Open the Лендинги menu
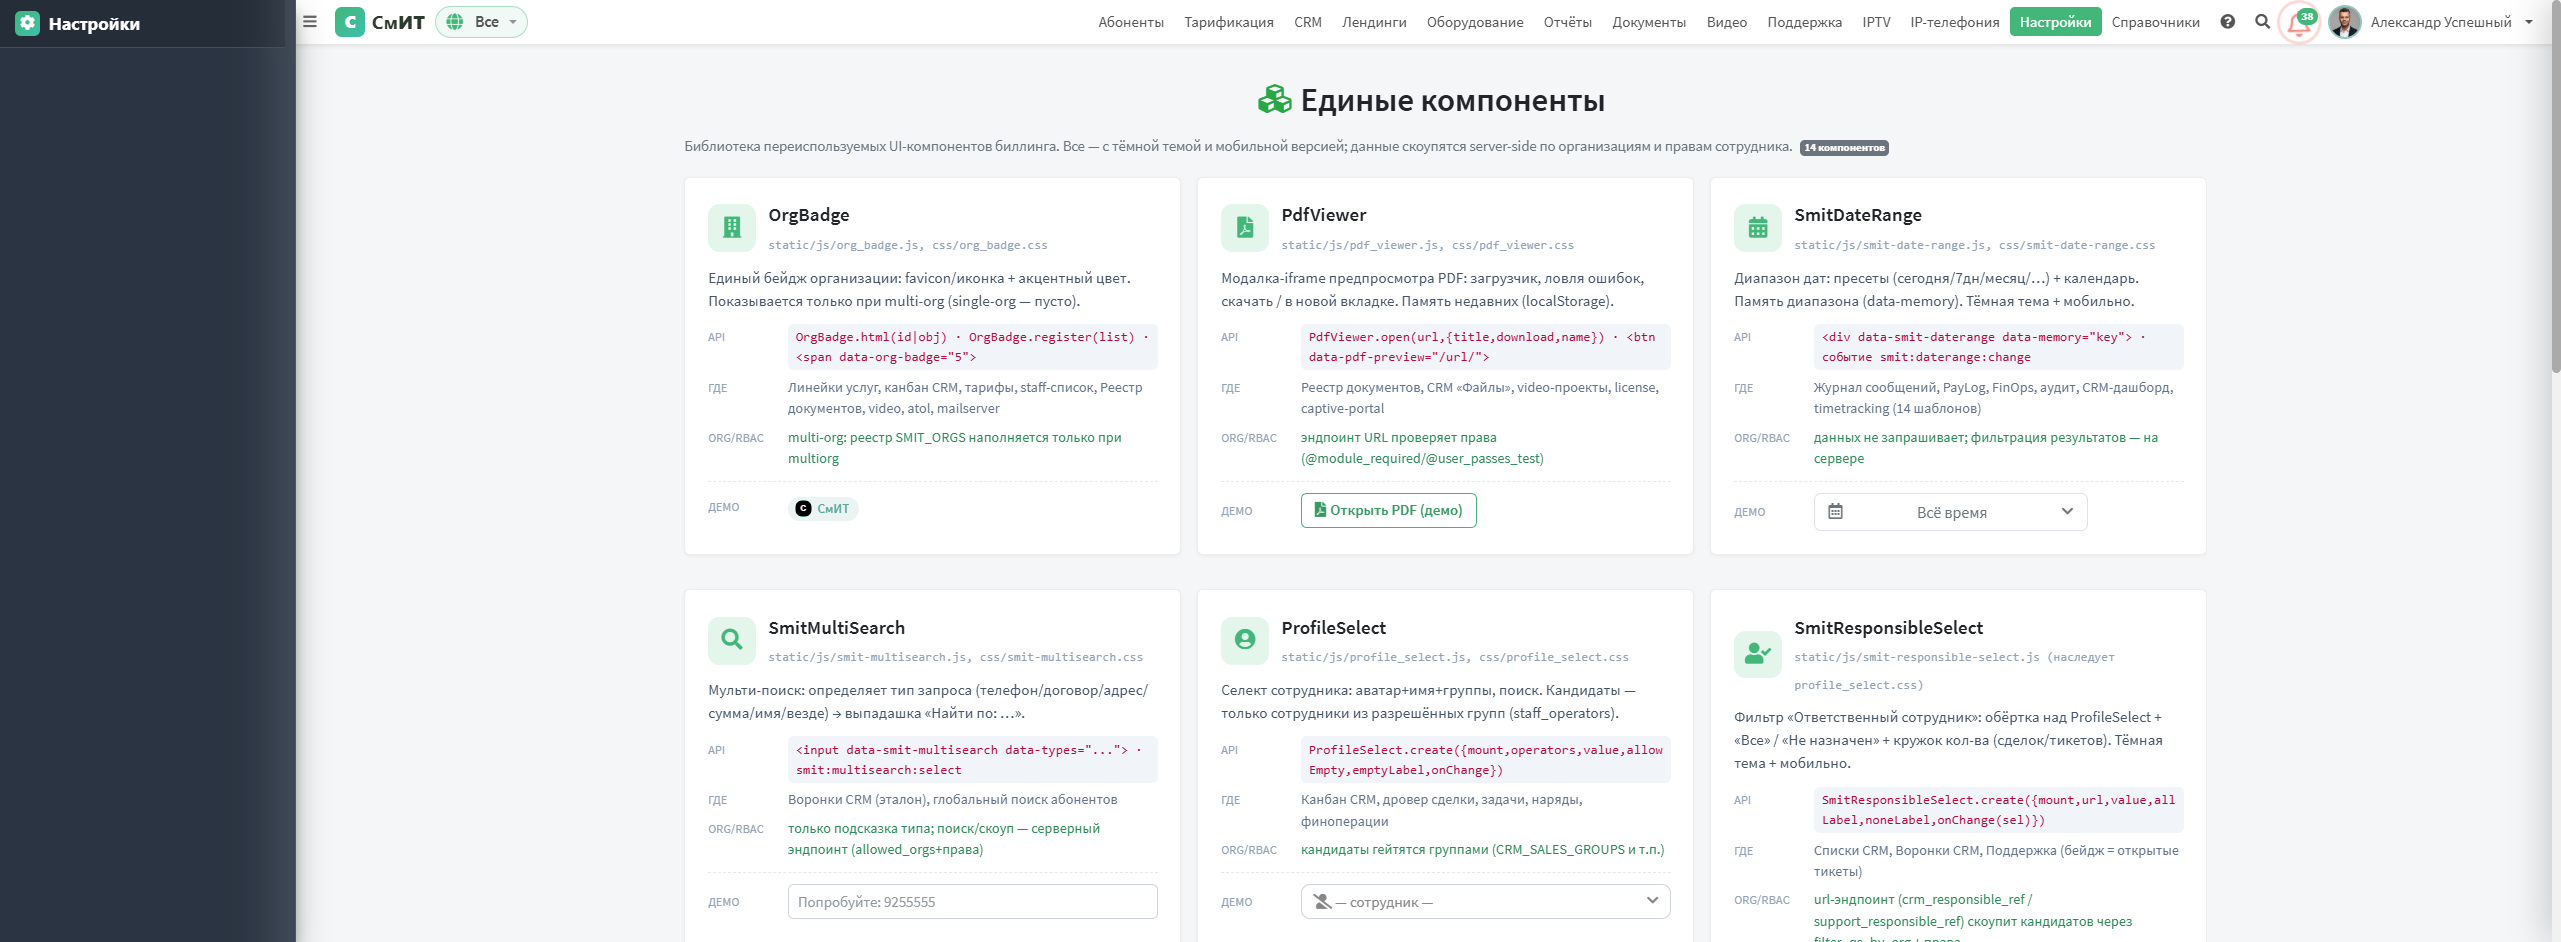Screen dimensions: 2561x942 [1374, 22]
